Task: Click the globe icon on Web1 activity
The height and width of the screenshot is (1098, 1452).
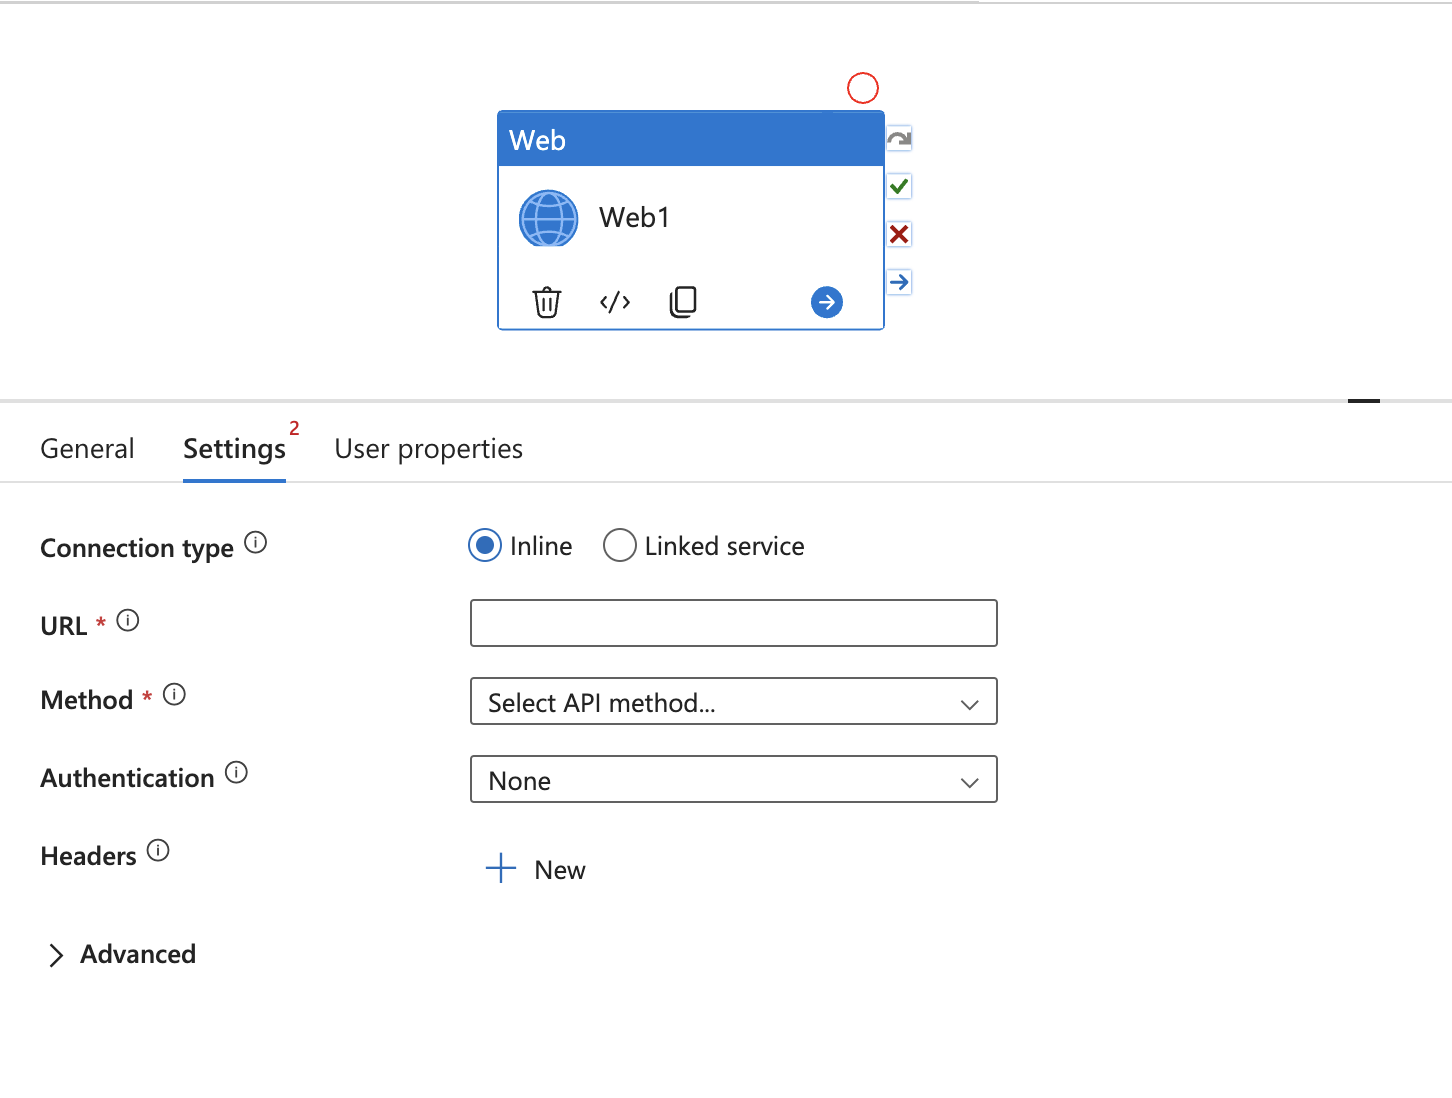Action: pyautogui.click(x=548, y=218)
